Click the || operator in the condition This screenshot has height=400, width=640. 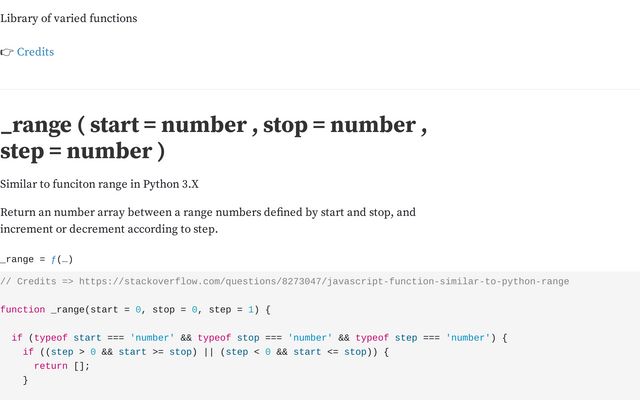click(x=208, y=351)
